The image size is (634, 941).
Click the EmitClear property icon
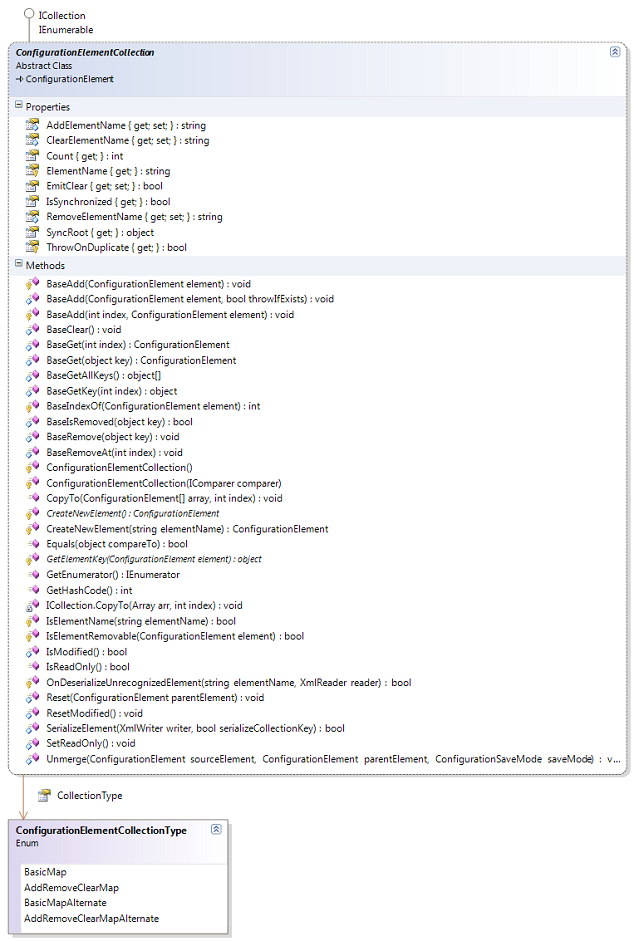32,186
